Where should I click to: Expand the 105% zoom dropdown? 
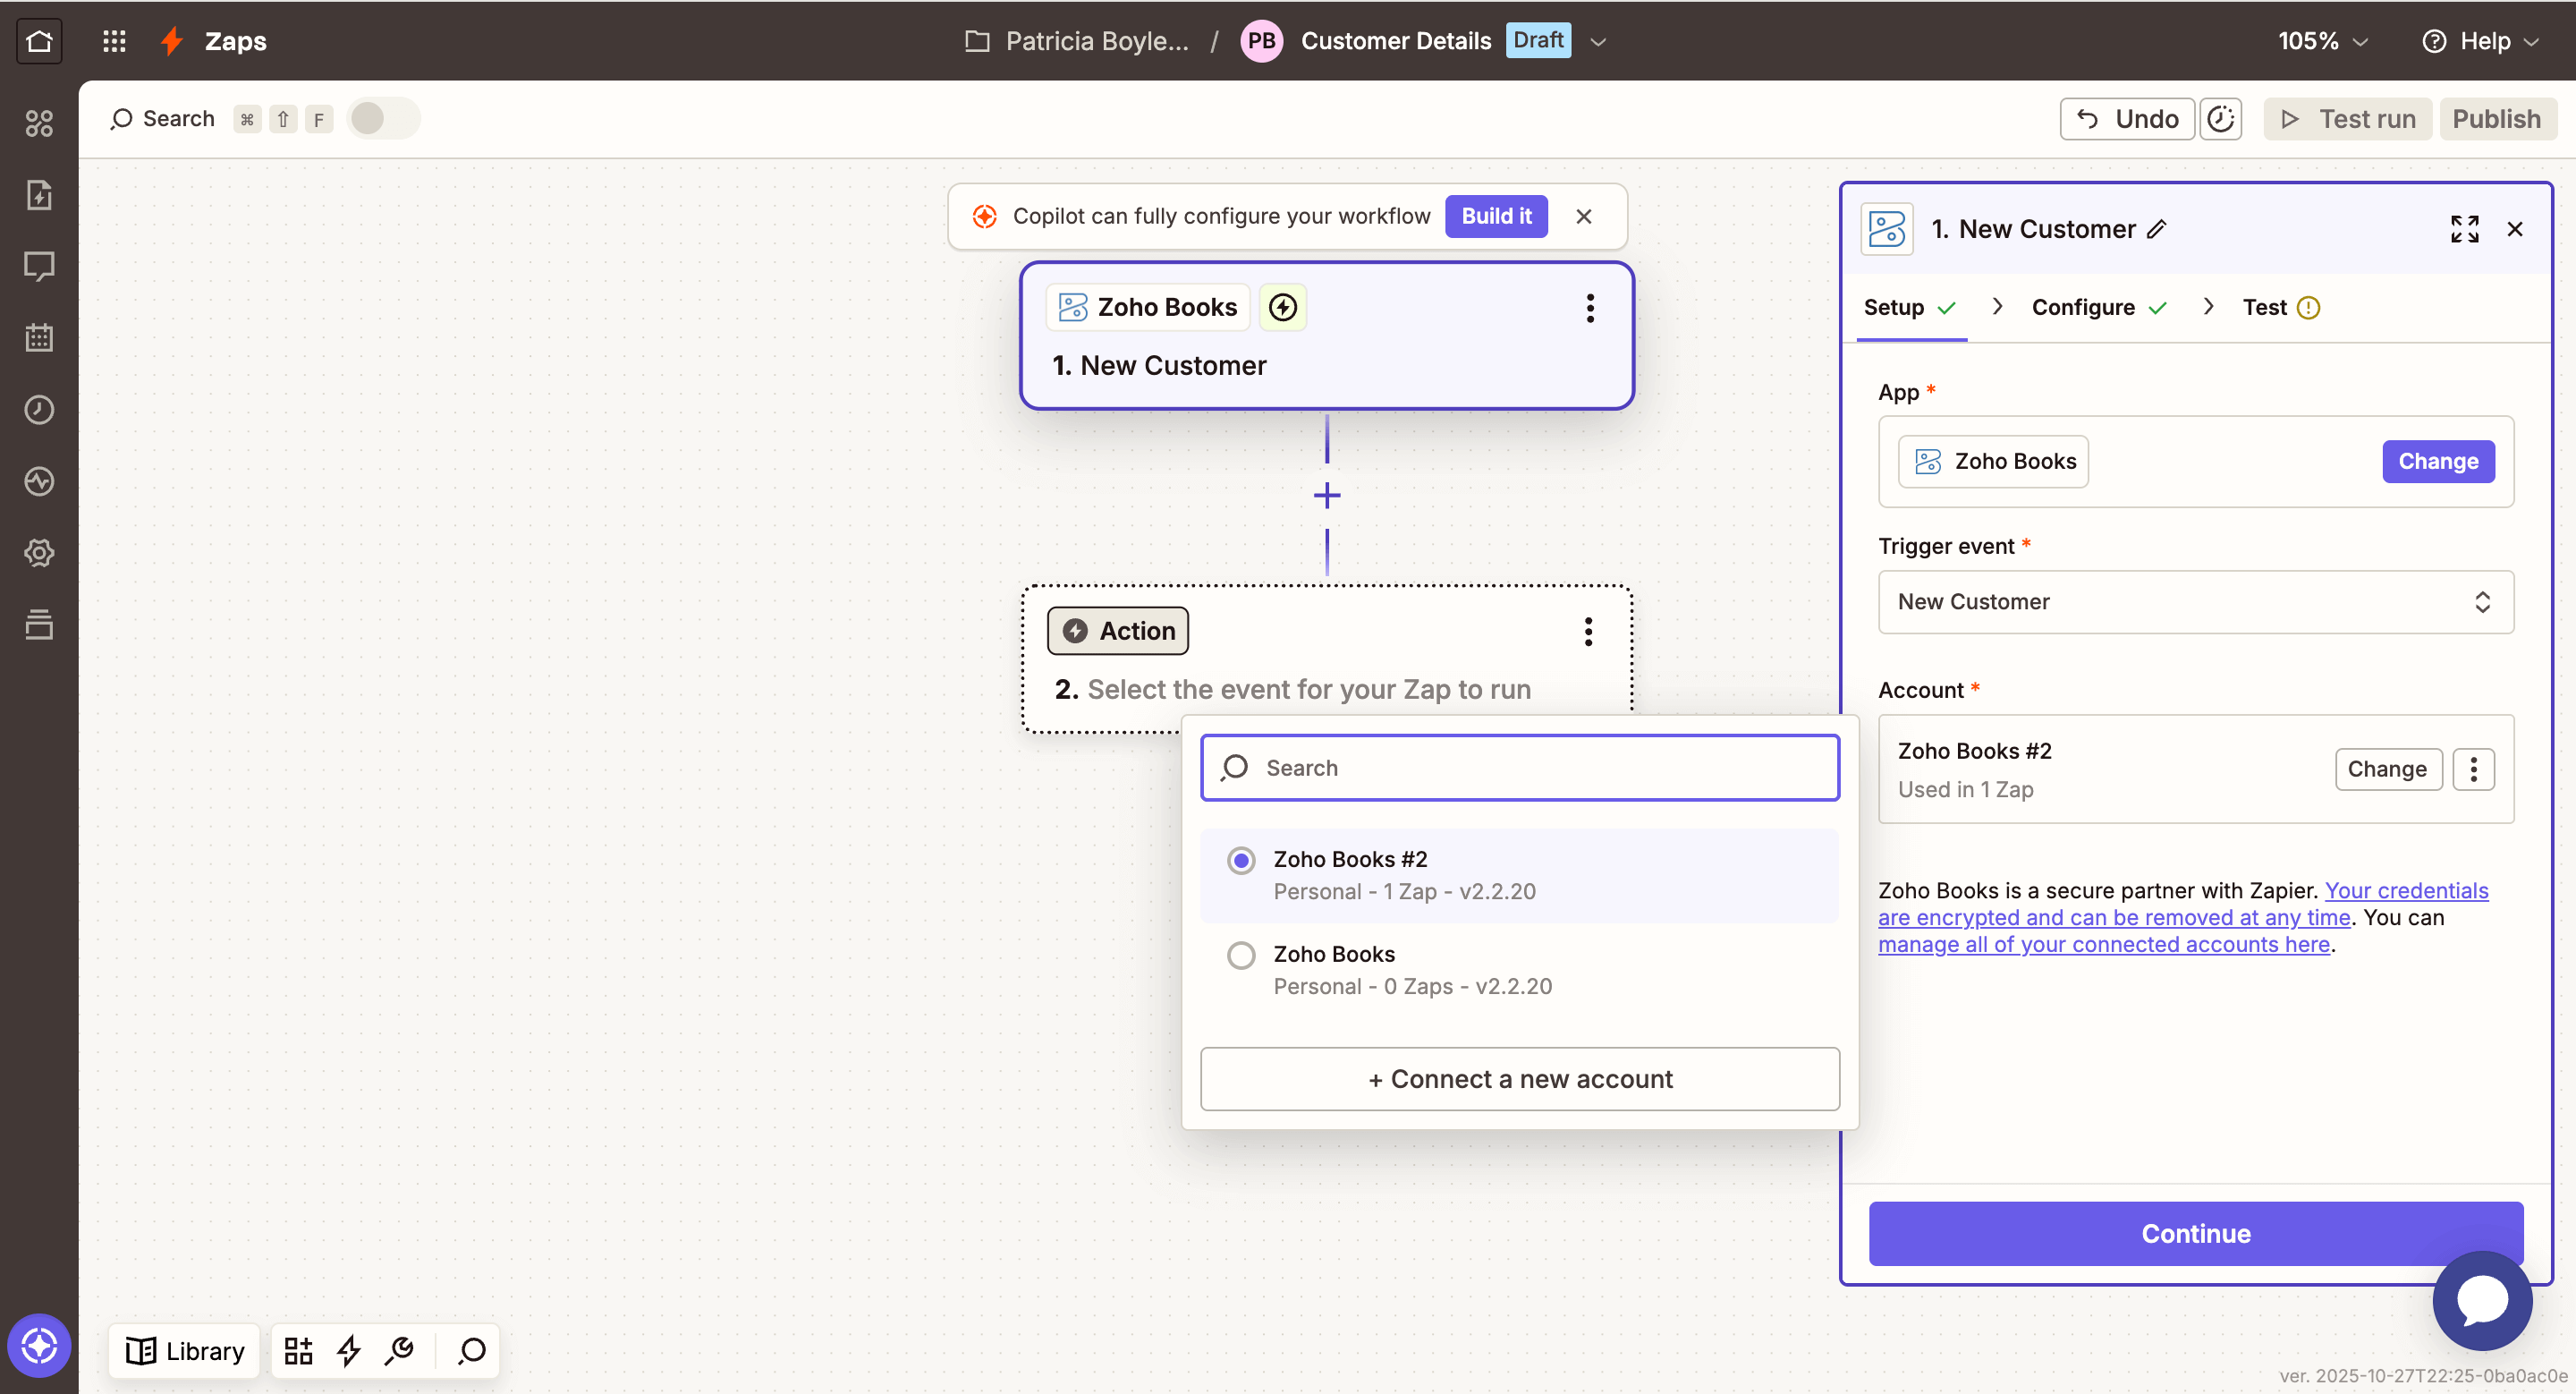(2322, 41)
